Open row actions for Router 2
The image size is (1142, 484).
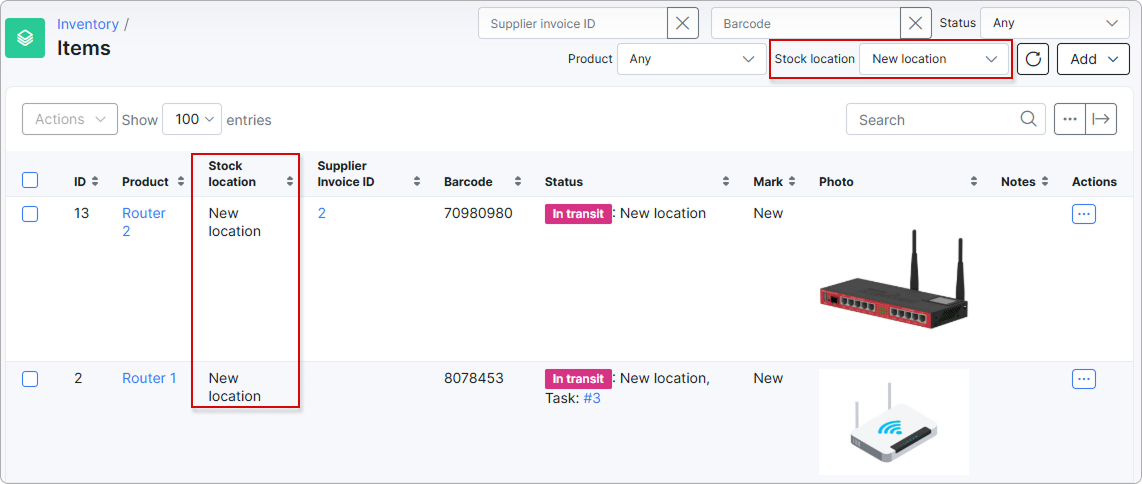pos(1084,214)
